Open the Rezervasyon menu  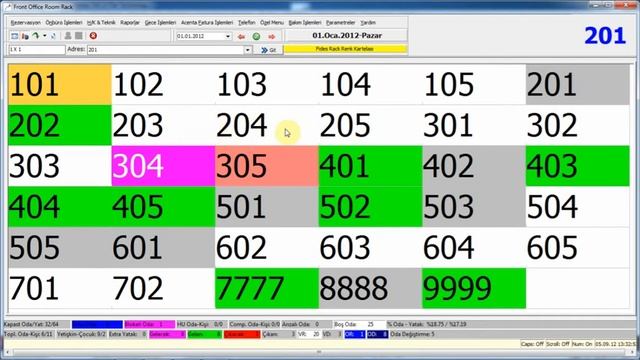[x=26, y=22]
